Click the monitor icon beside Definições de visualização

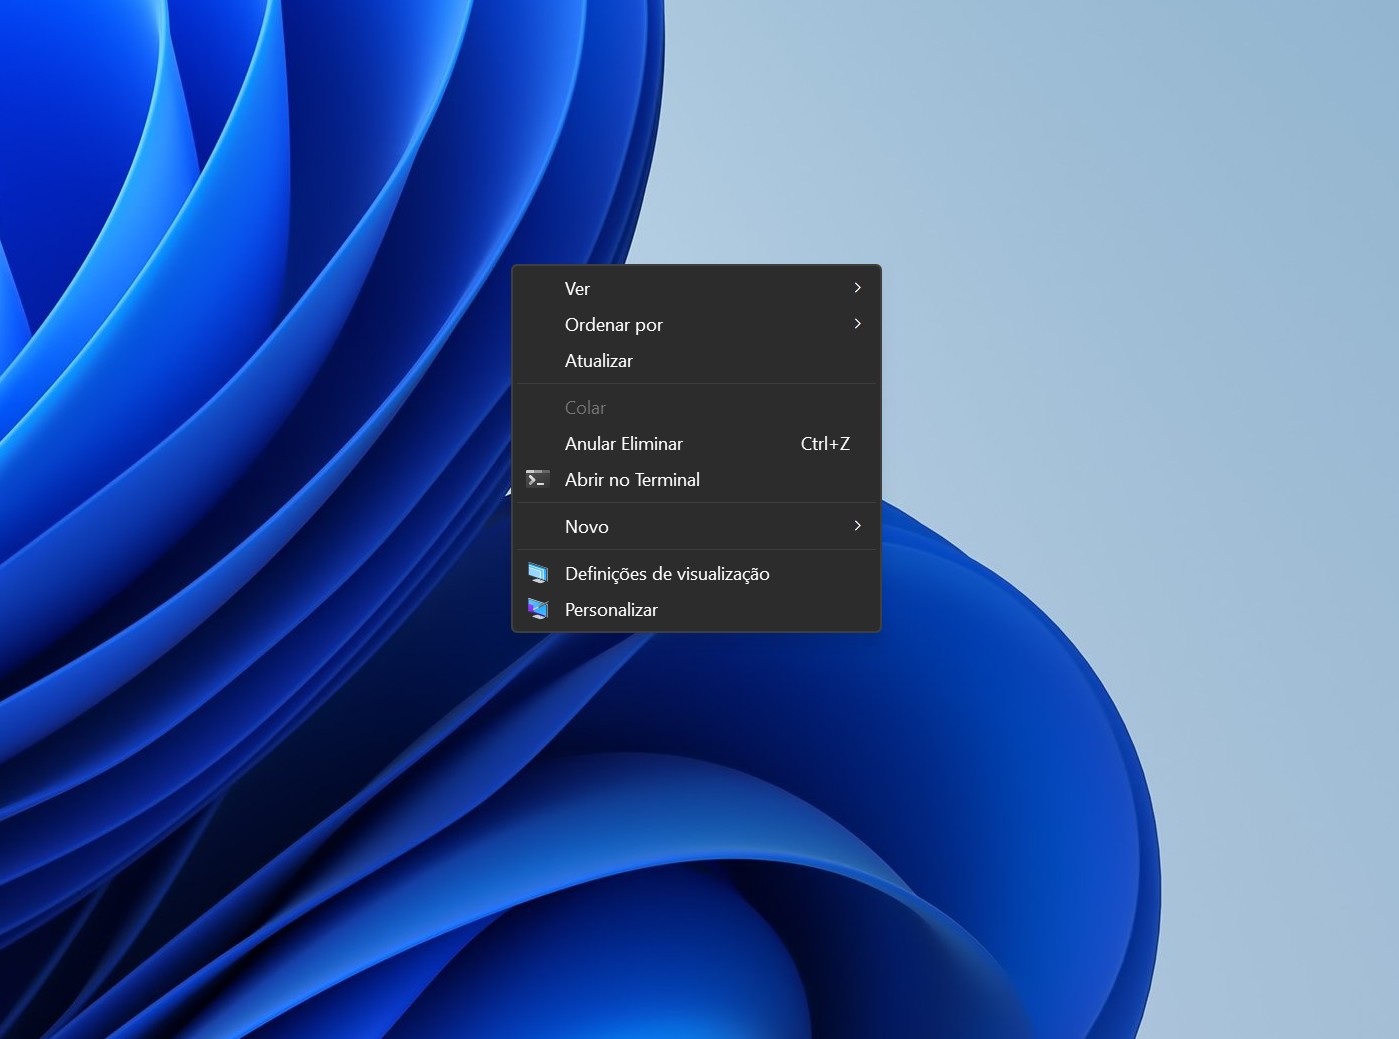pyautogui.click(x=537, y=574)
